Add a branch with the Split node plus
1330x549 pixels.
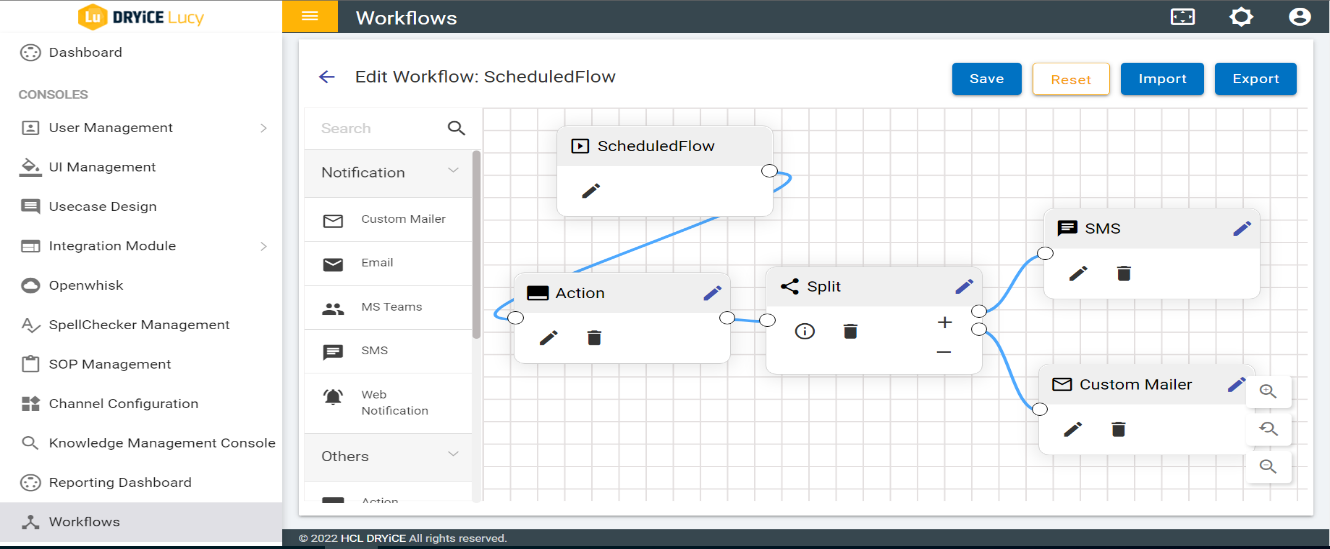944,322
